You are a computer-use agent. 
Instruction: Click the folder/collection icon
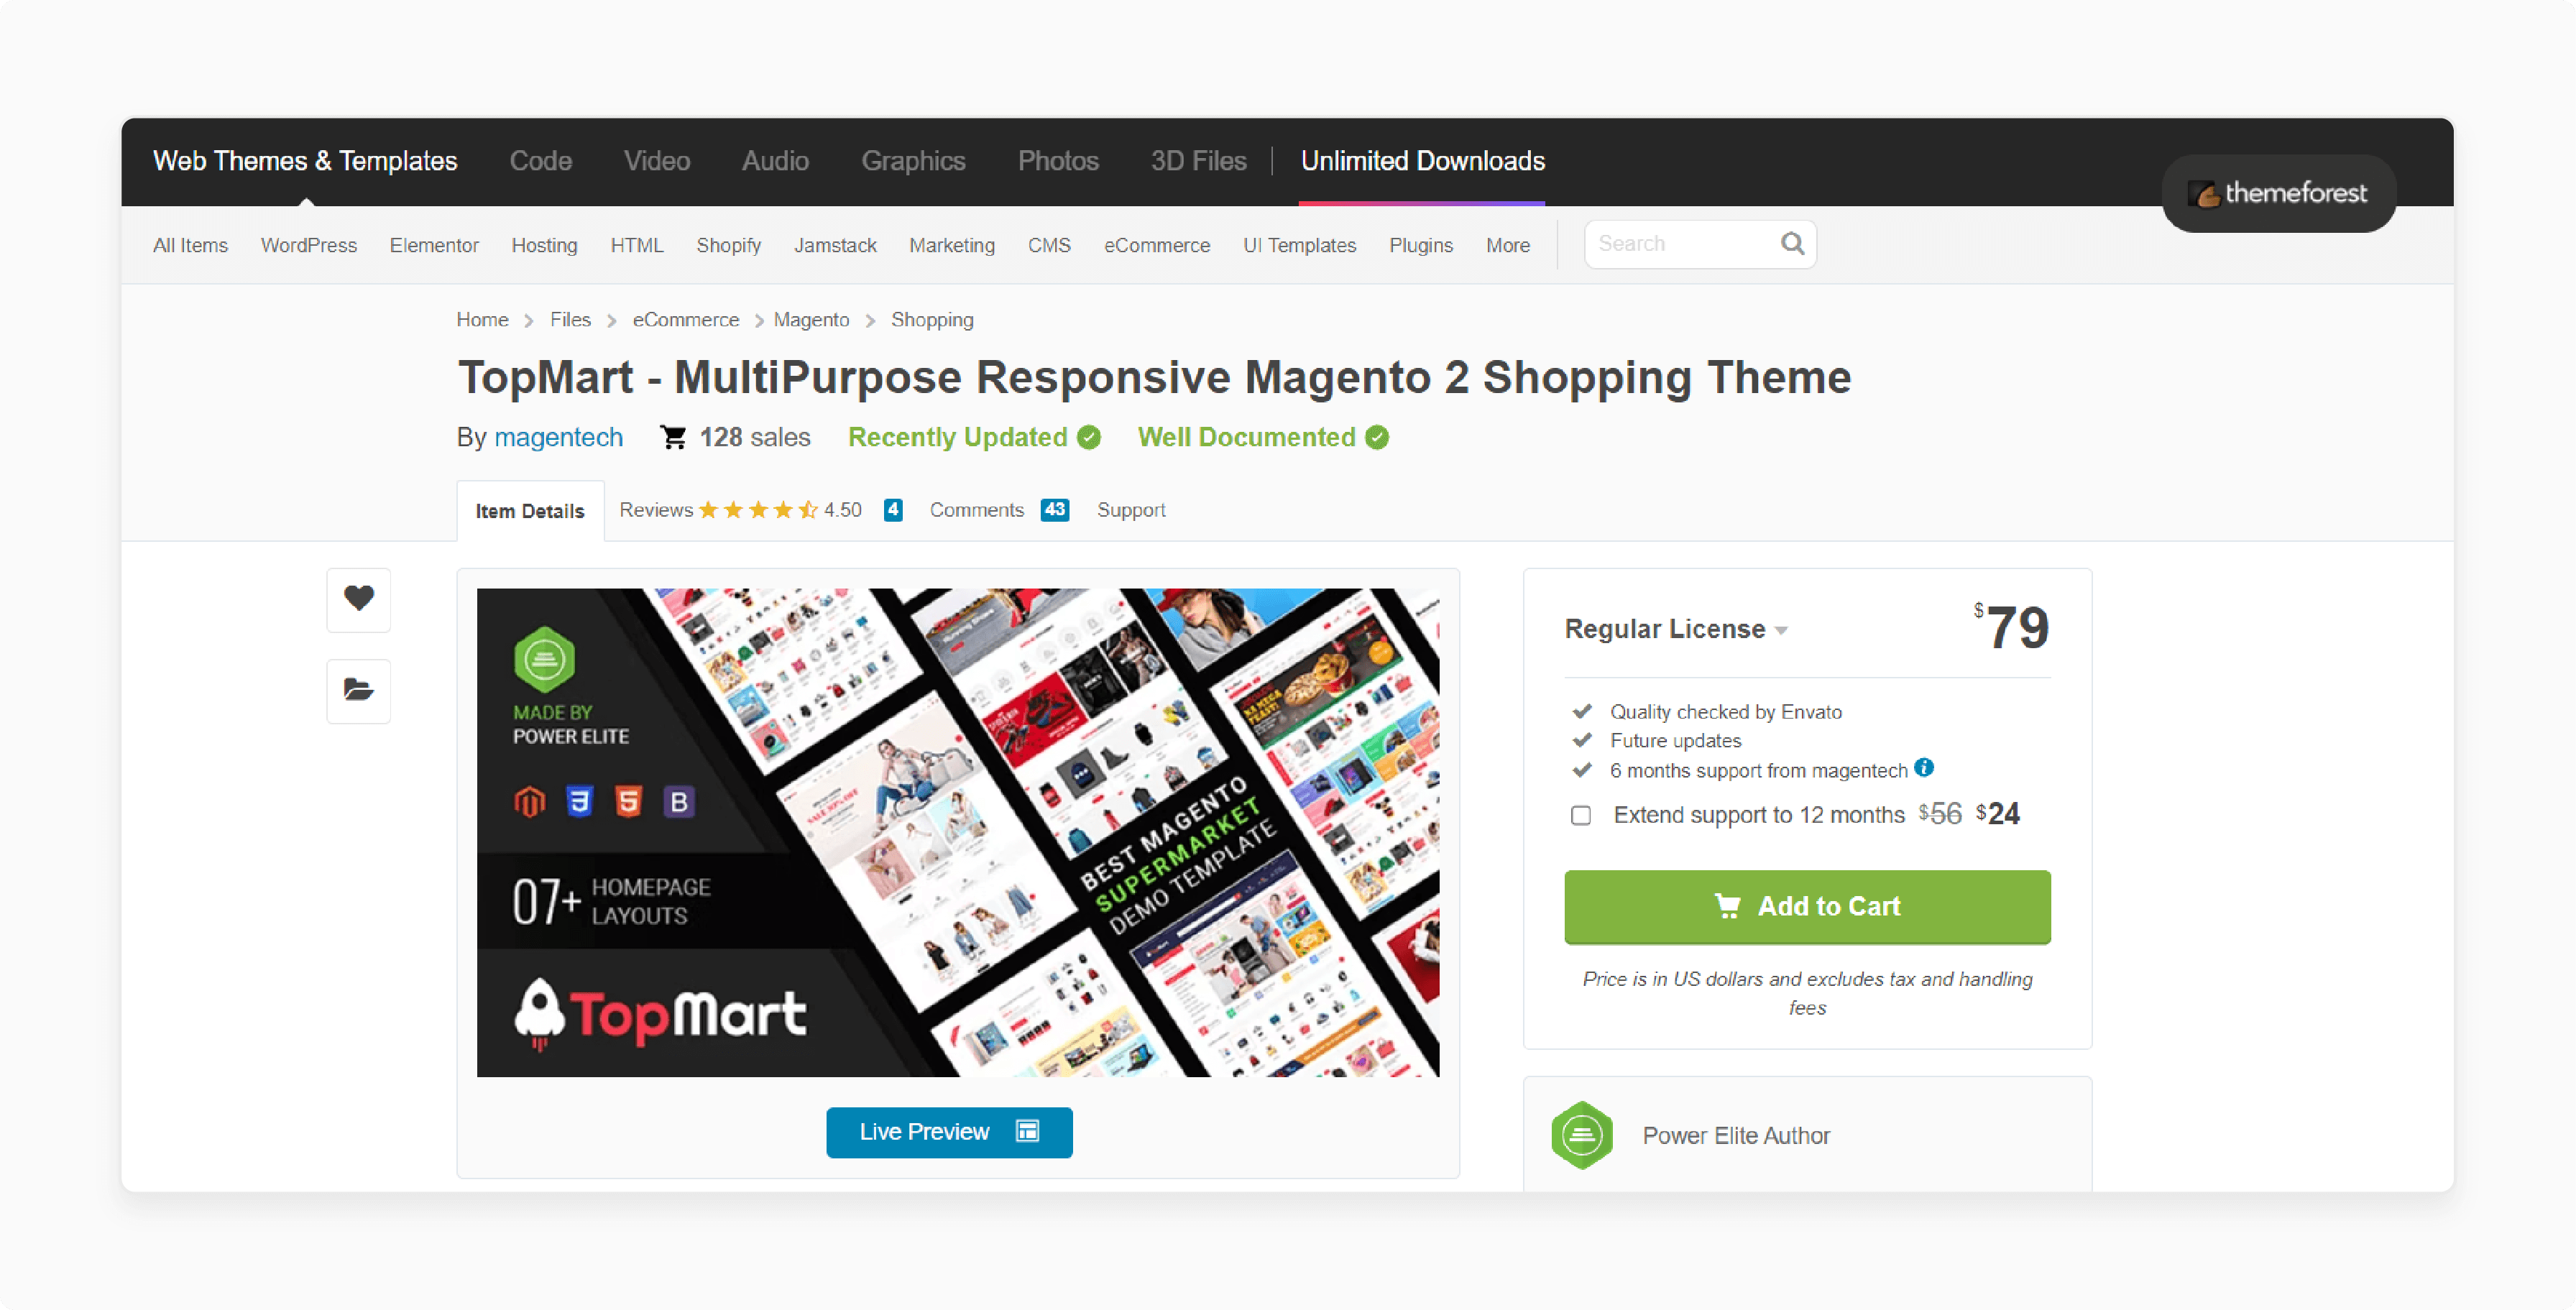tap(359, 688)
